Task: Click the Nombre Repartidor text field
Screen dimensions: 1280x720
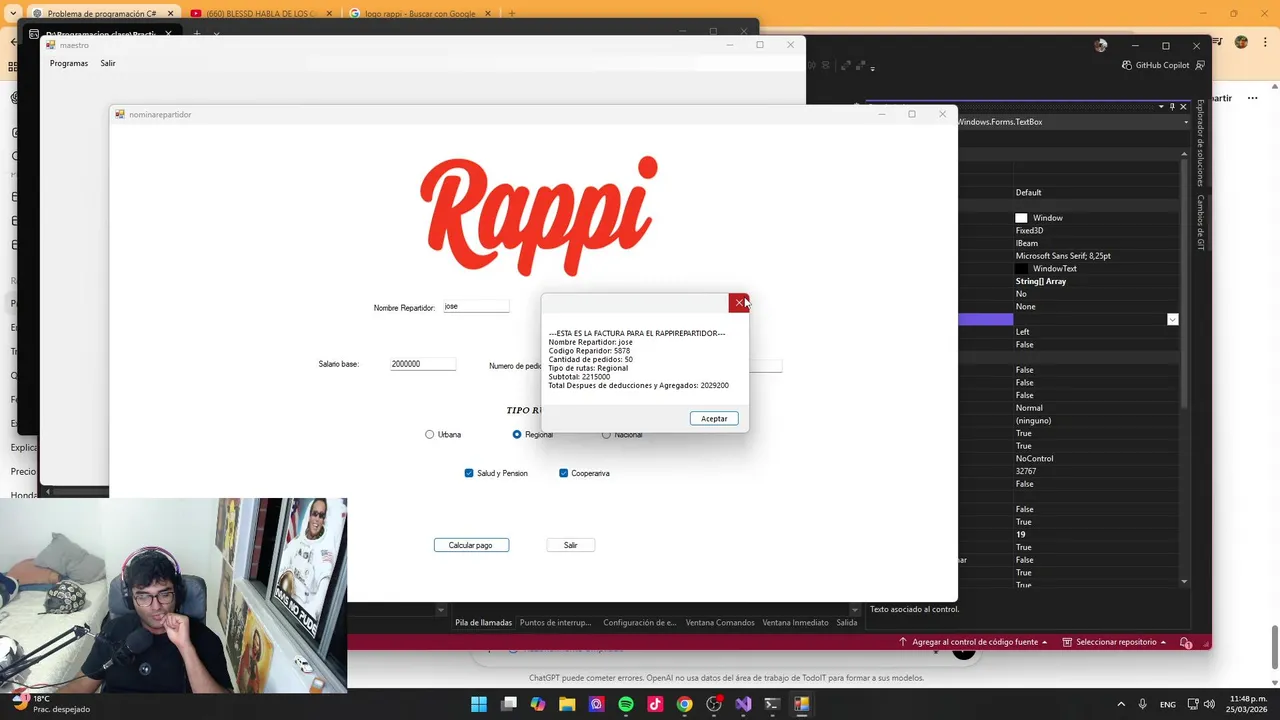Action: tap(476, 307)
